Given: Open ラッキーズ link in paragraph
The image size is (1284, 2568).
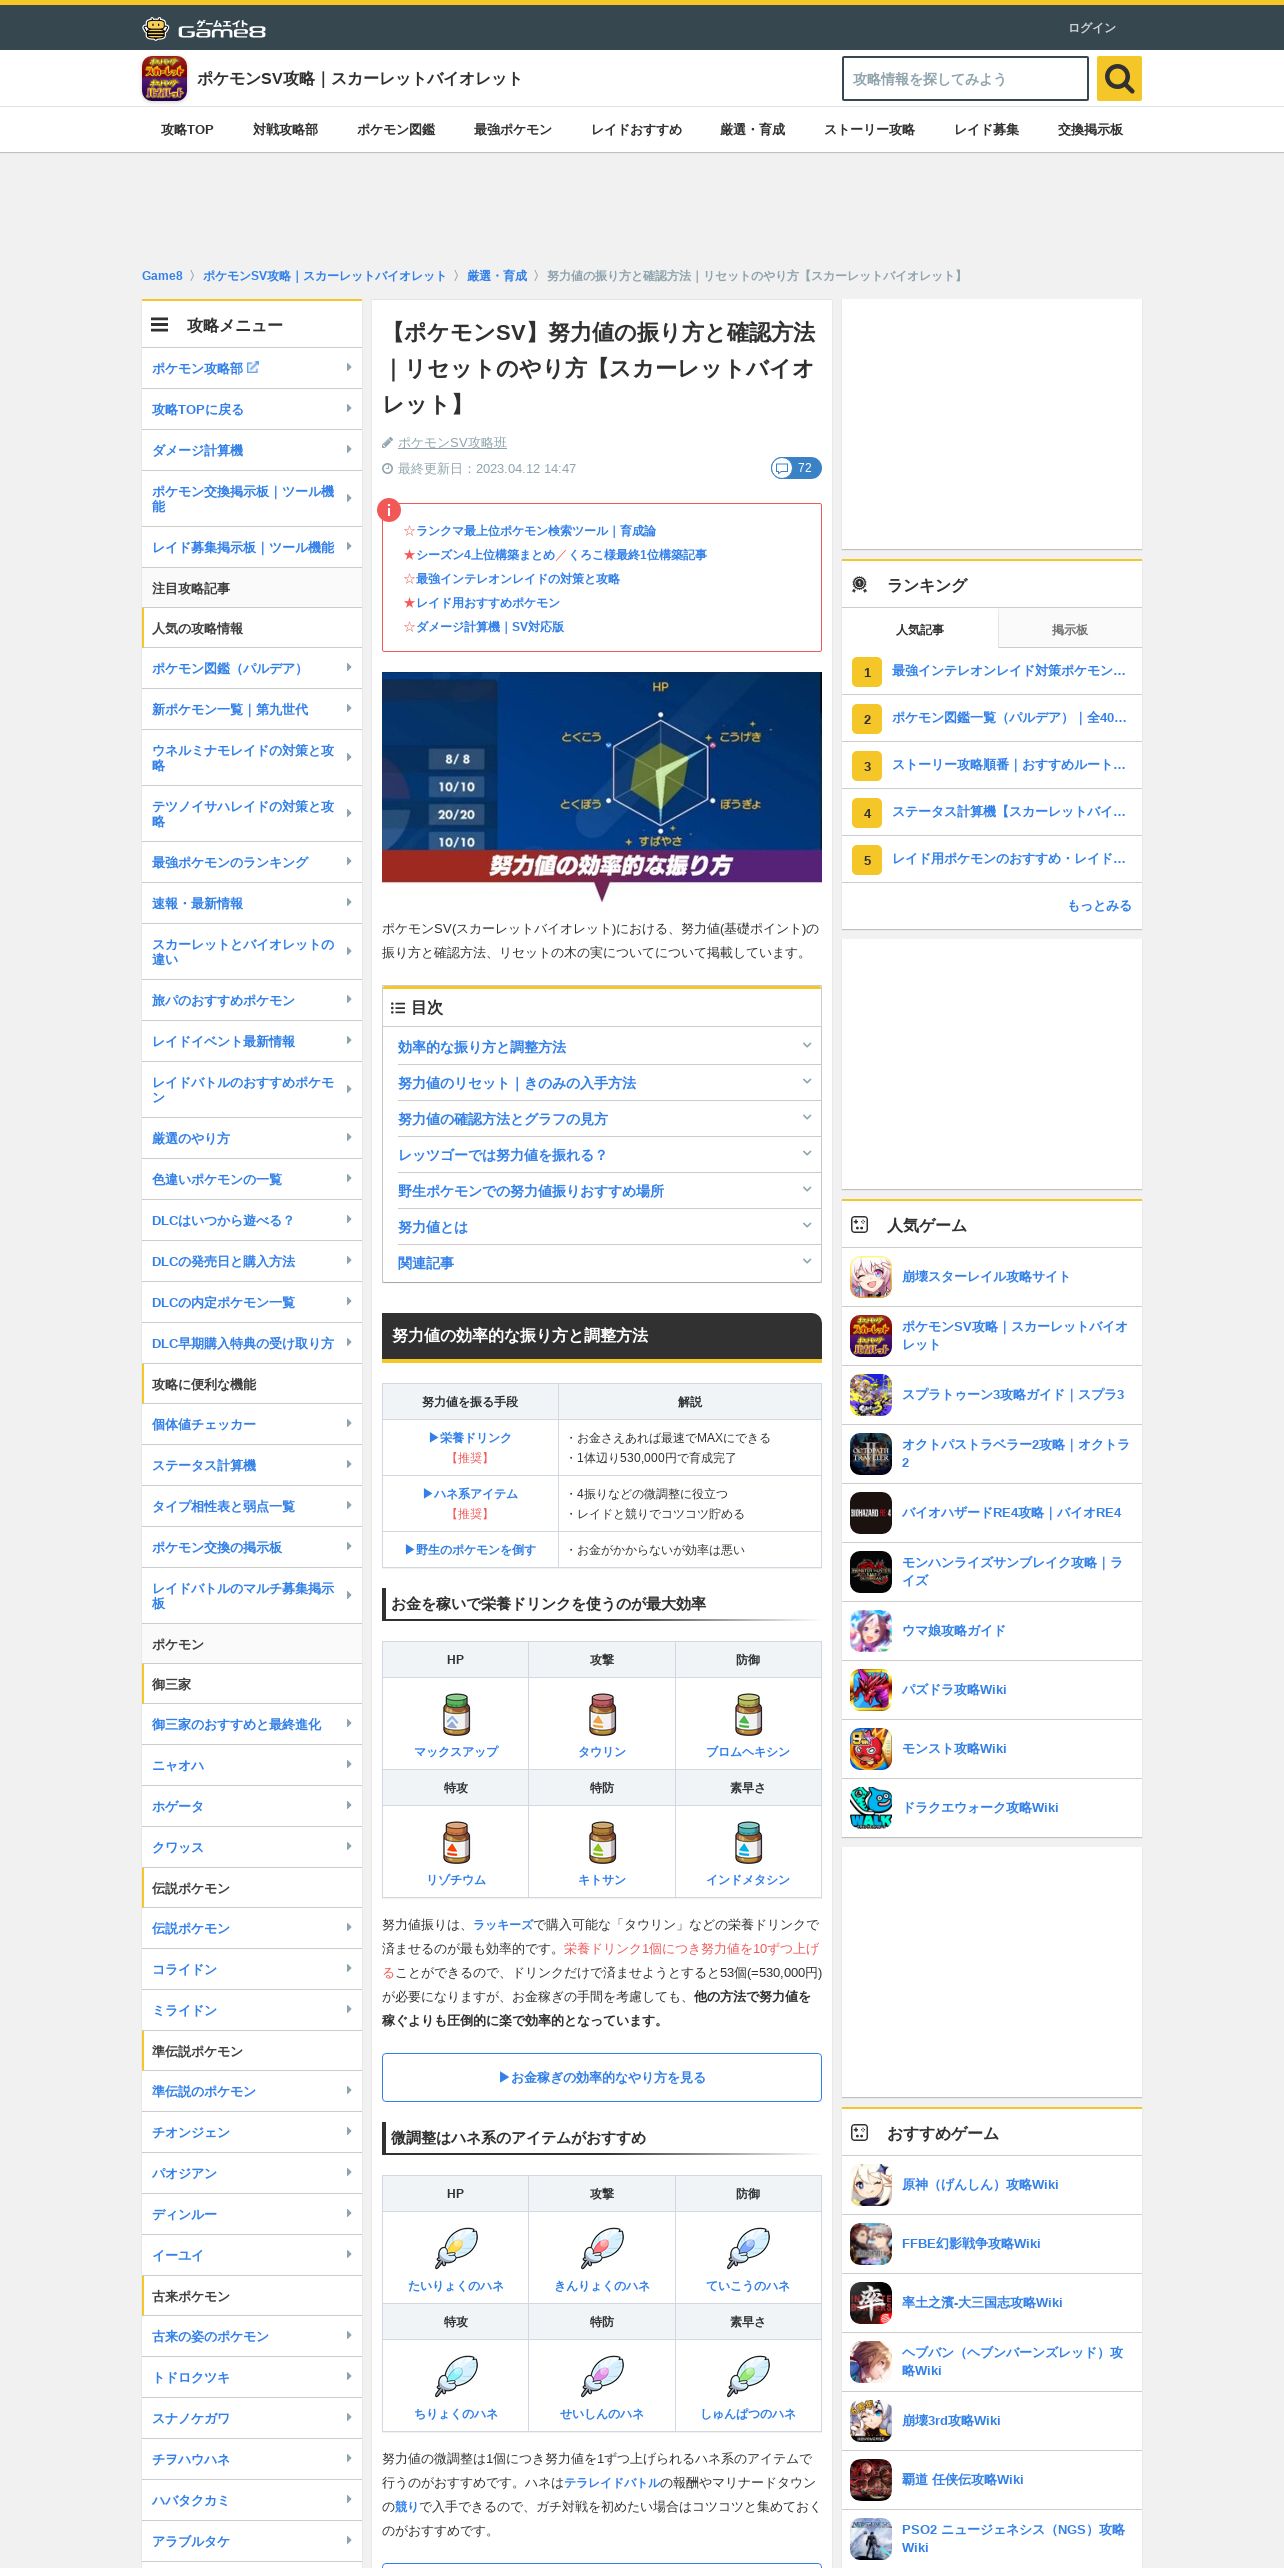Looking at the screenshot, I should tap(503, 1924).
